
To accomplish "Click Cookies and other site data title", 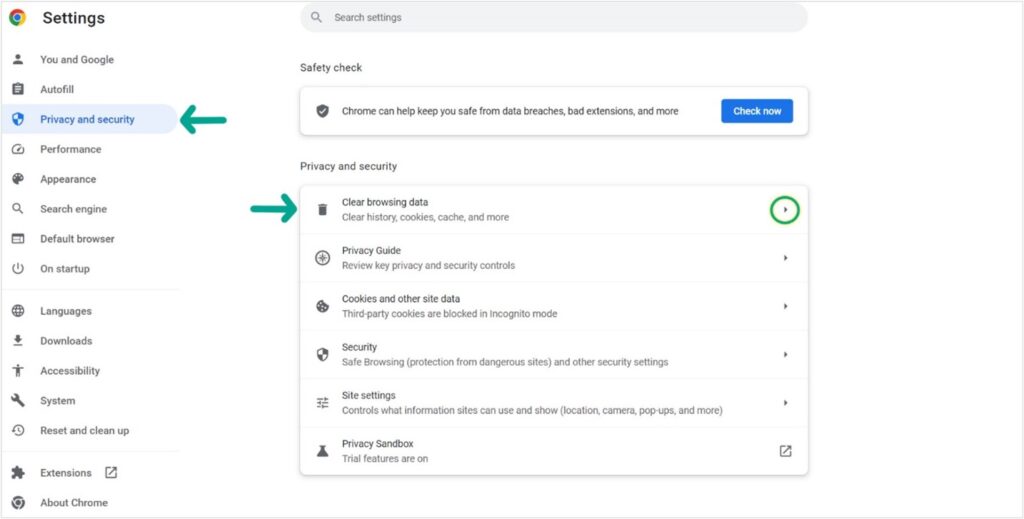I will click(401, 299).
